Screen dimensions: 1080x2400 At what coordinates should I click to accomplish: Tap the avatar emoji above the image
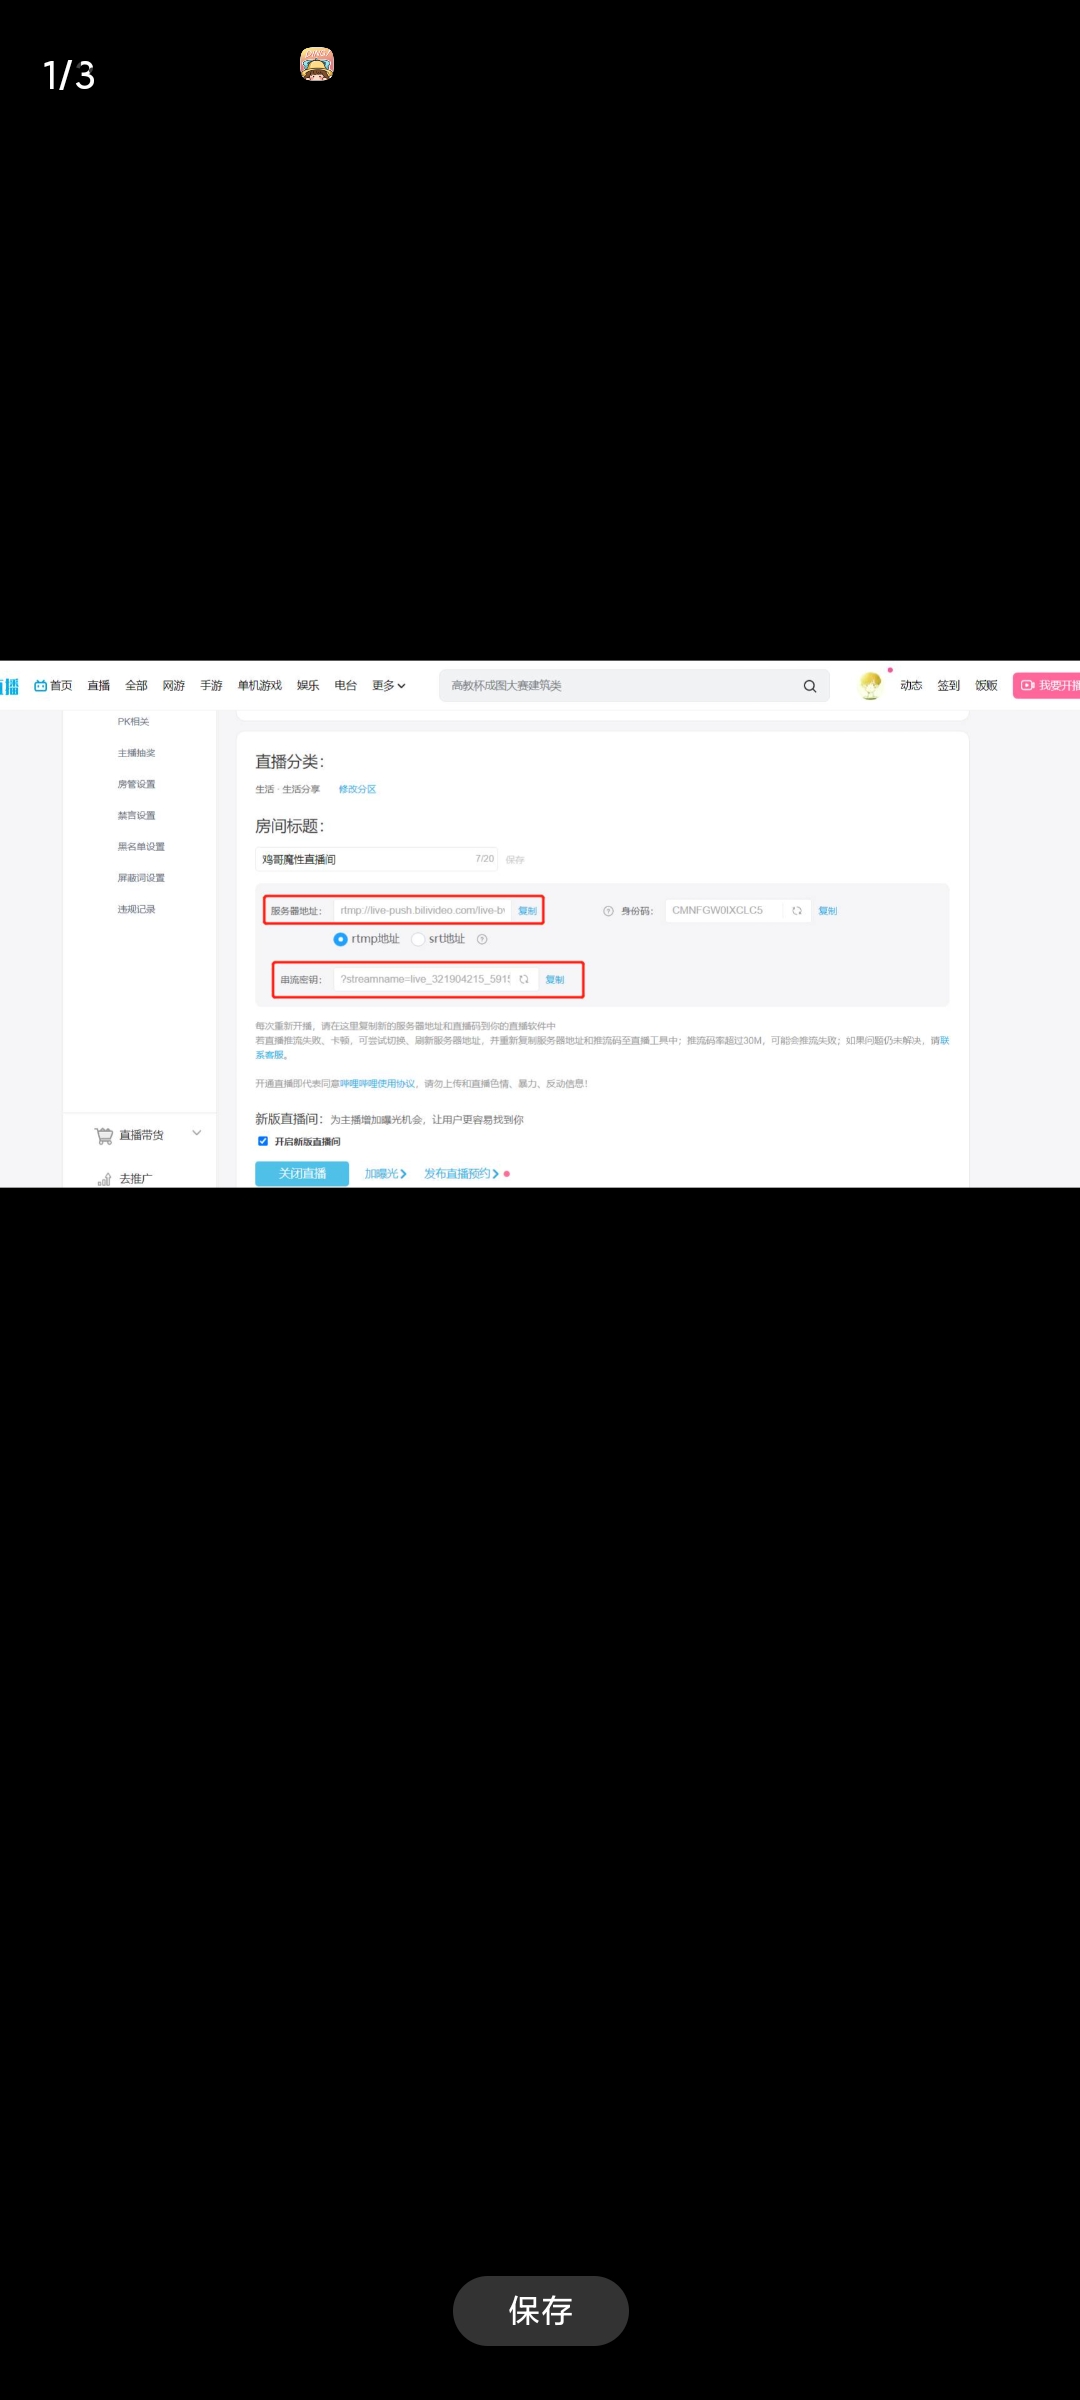click(x=317, y=64)
